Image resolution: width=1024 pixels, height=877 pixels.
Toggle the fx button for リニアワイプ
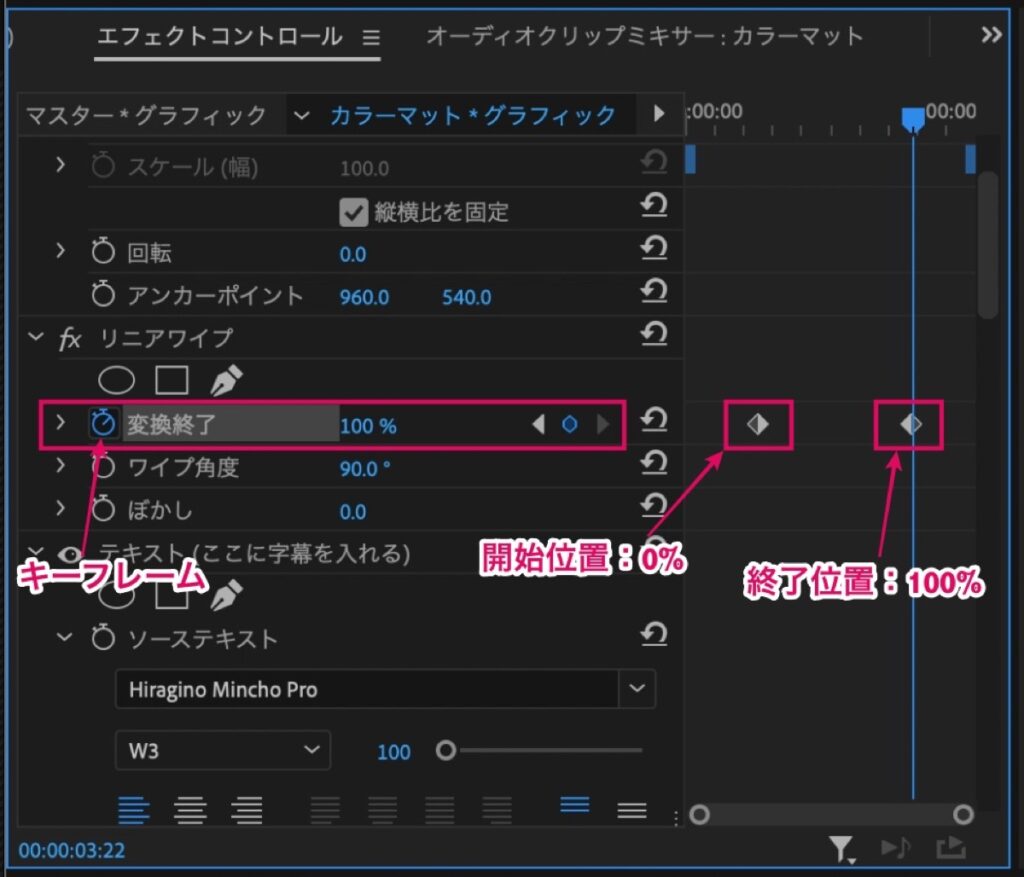tap(70, 338)
